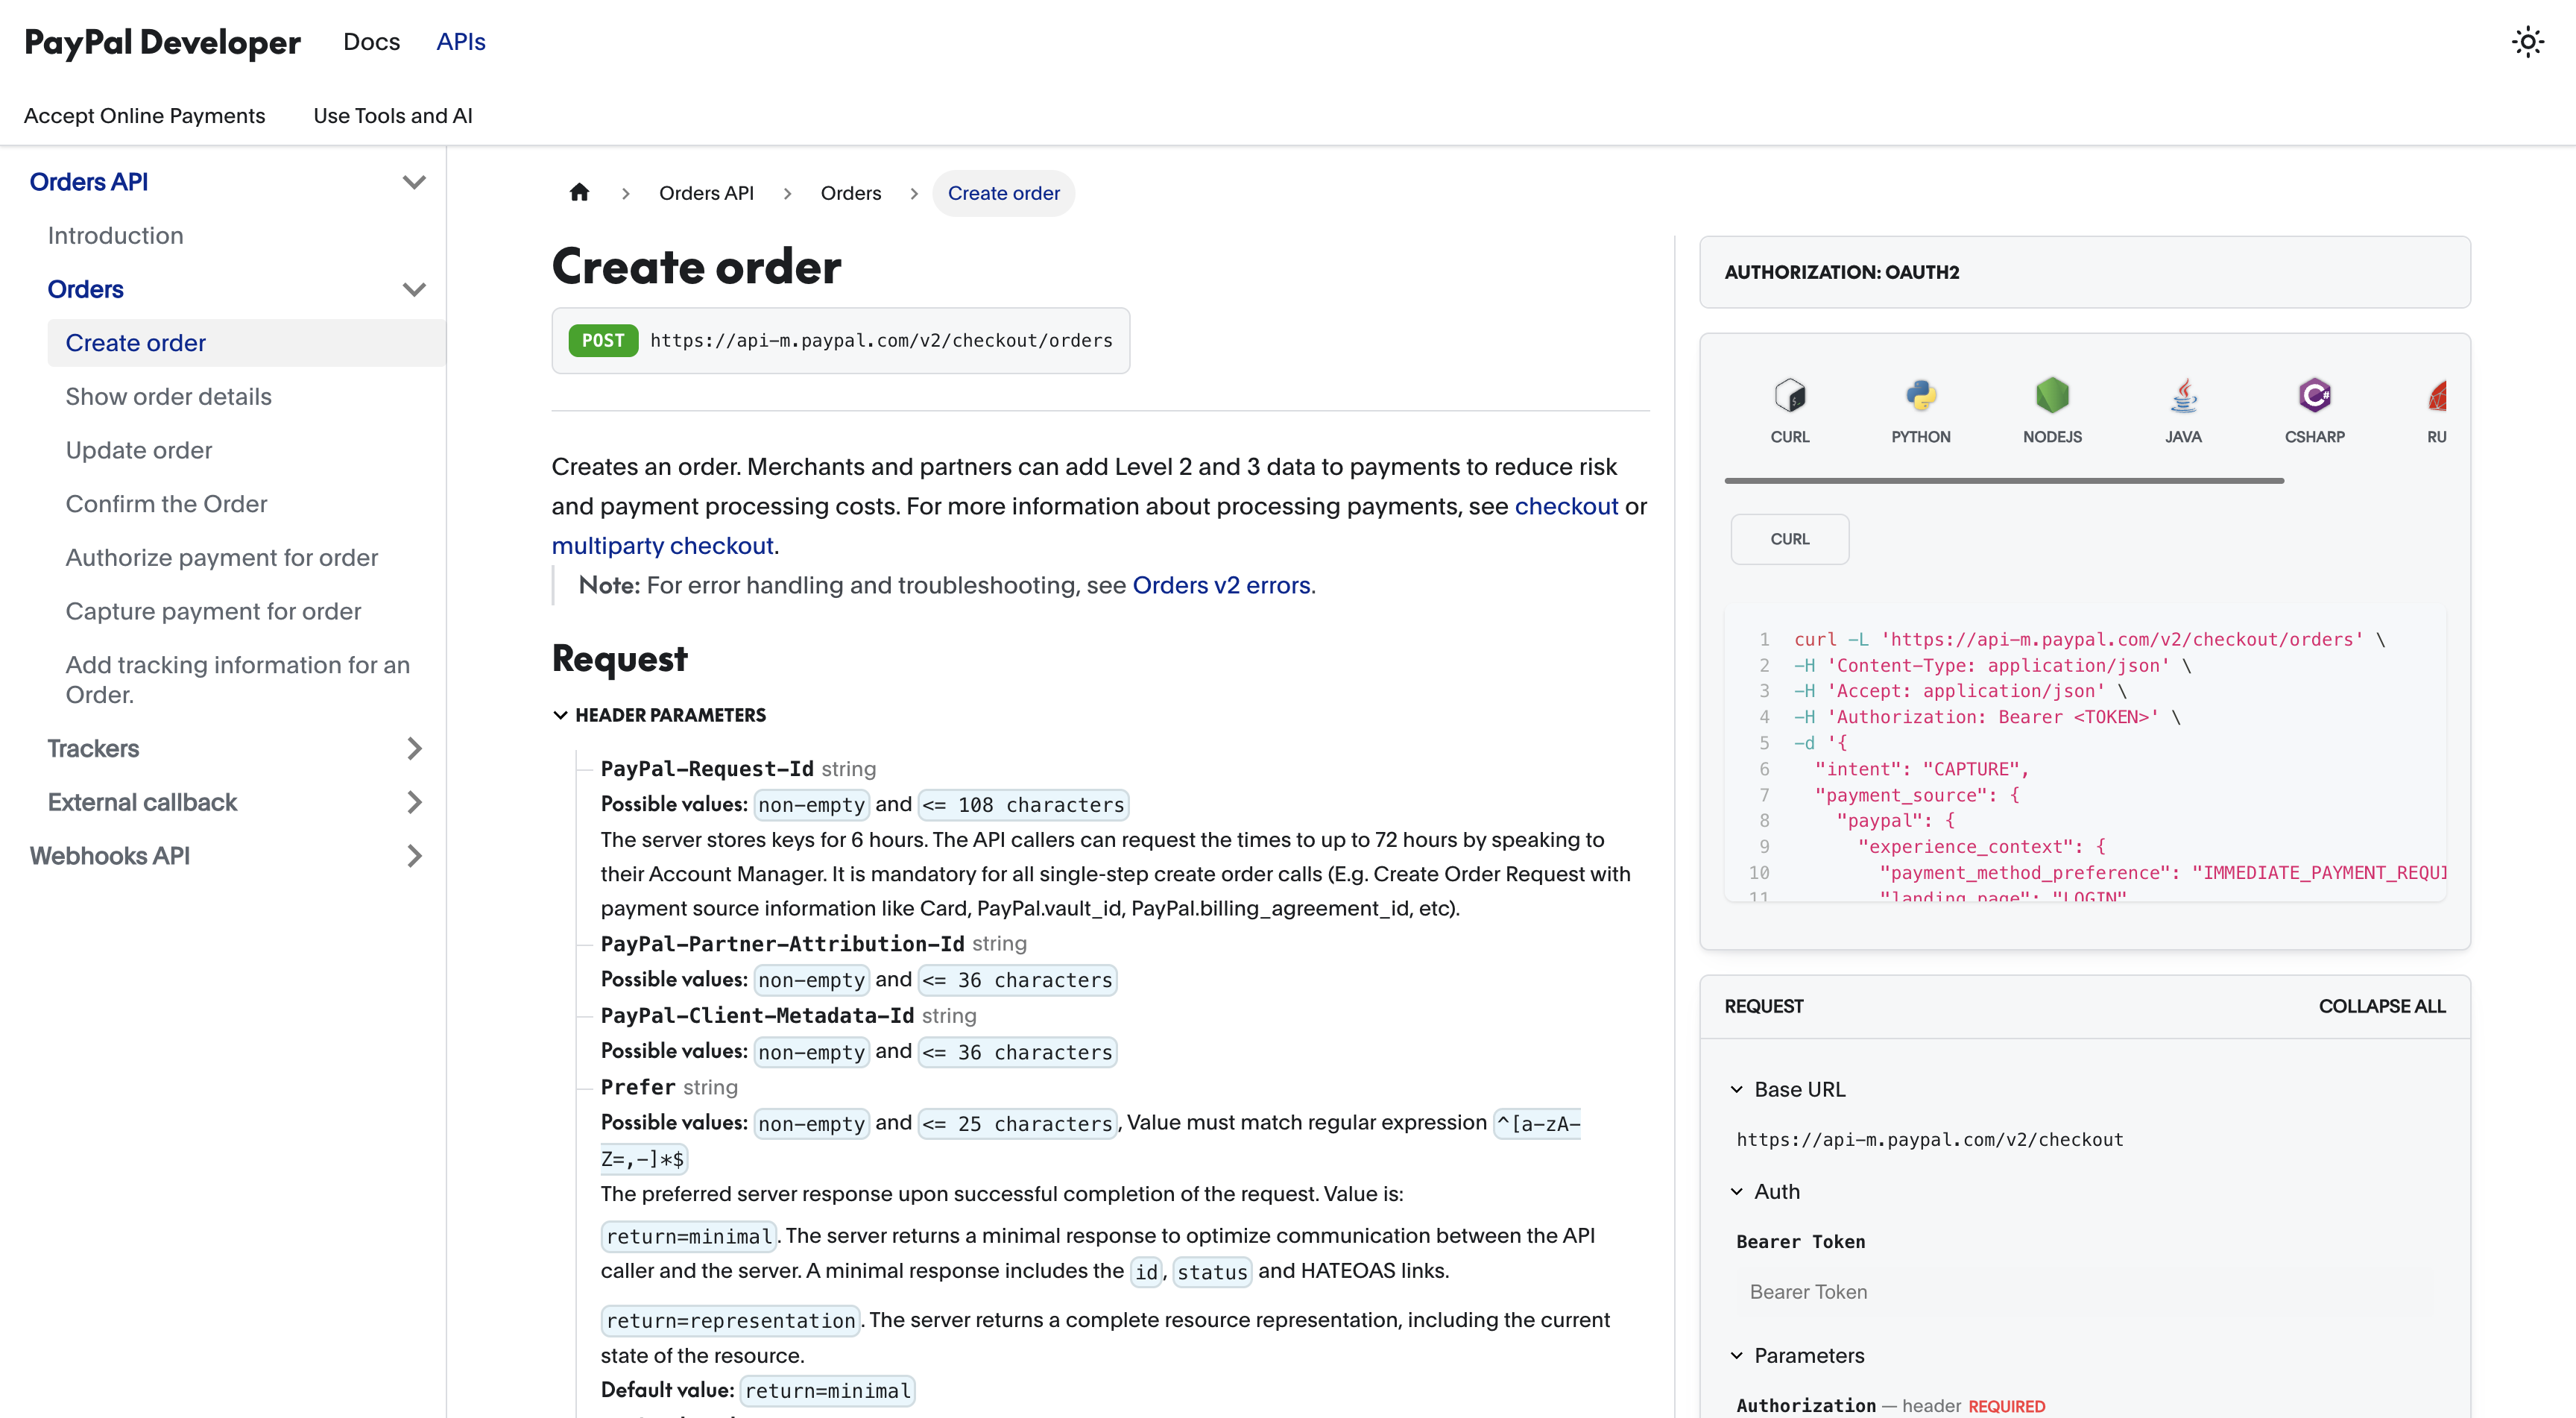
Task: Expand the Trackers sidebar group
Action: tap(414, 748)
